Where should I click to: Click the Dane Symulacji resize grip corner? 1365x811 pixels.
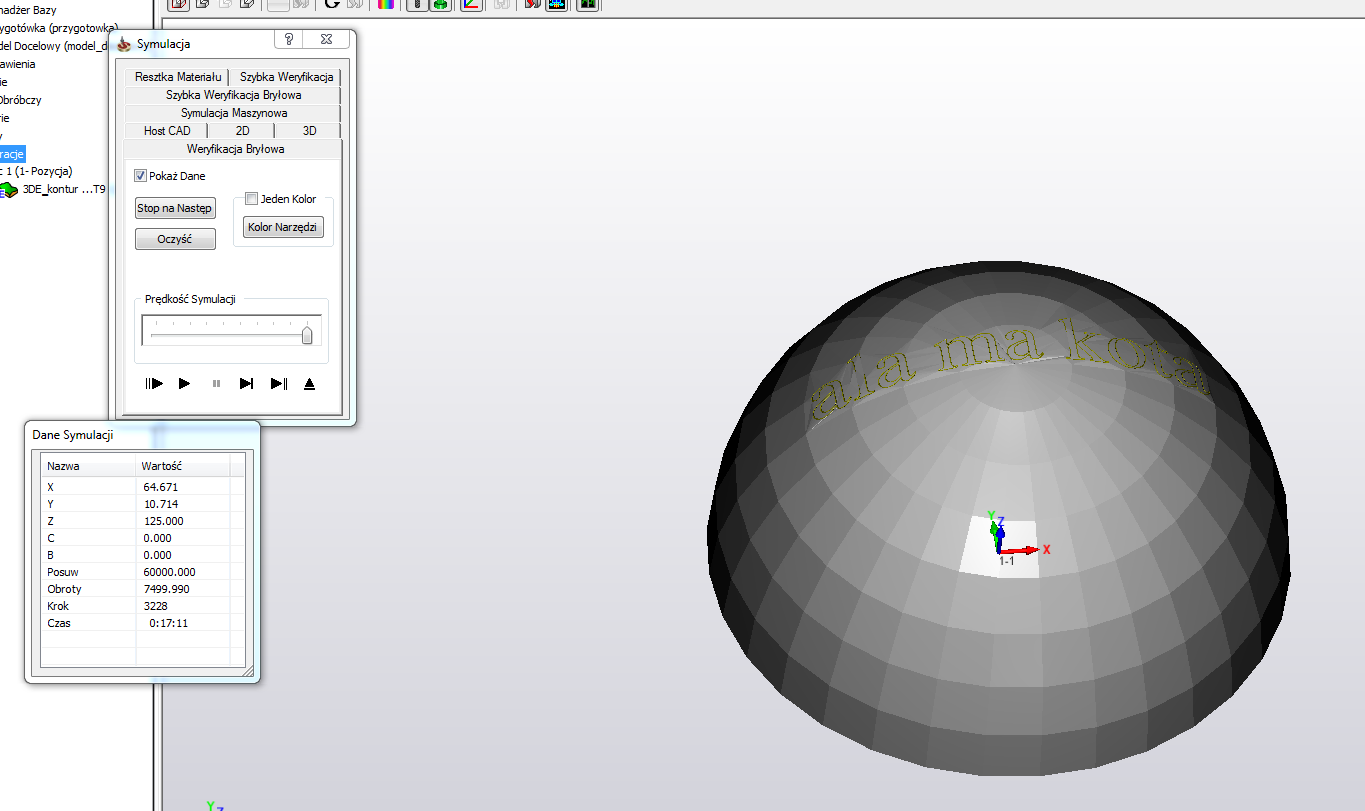point(249,672)
